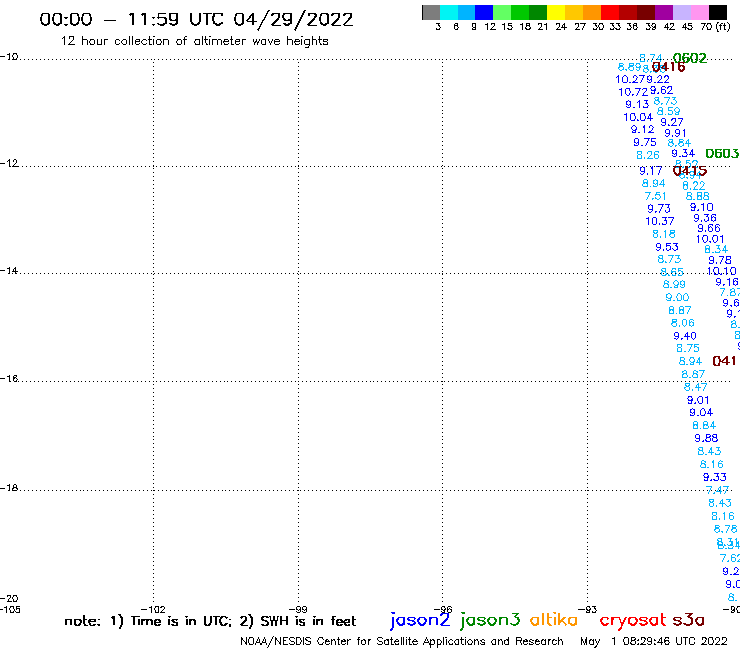740x650 pixels.
Task: Click the gray 3 ft legend swatch
Action: (x=431, y=12)
